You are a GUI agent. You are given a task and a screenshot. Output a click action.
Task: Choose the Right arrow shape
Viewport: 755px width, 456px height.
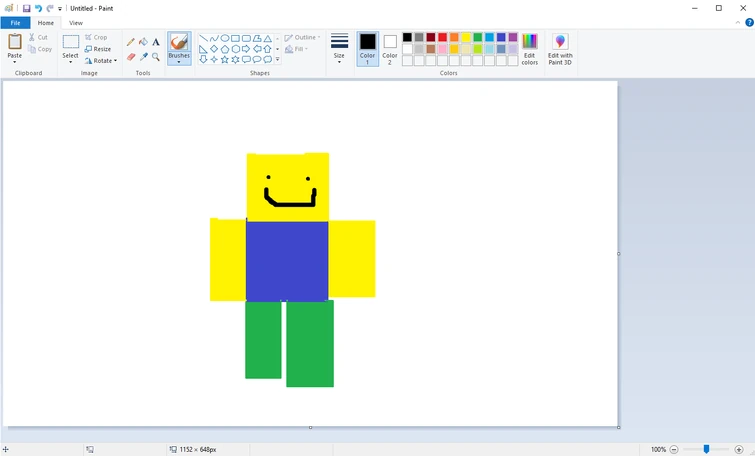point(246,49)
